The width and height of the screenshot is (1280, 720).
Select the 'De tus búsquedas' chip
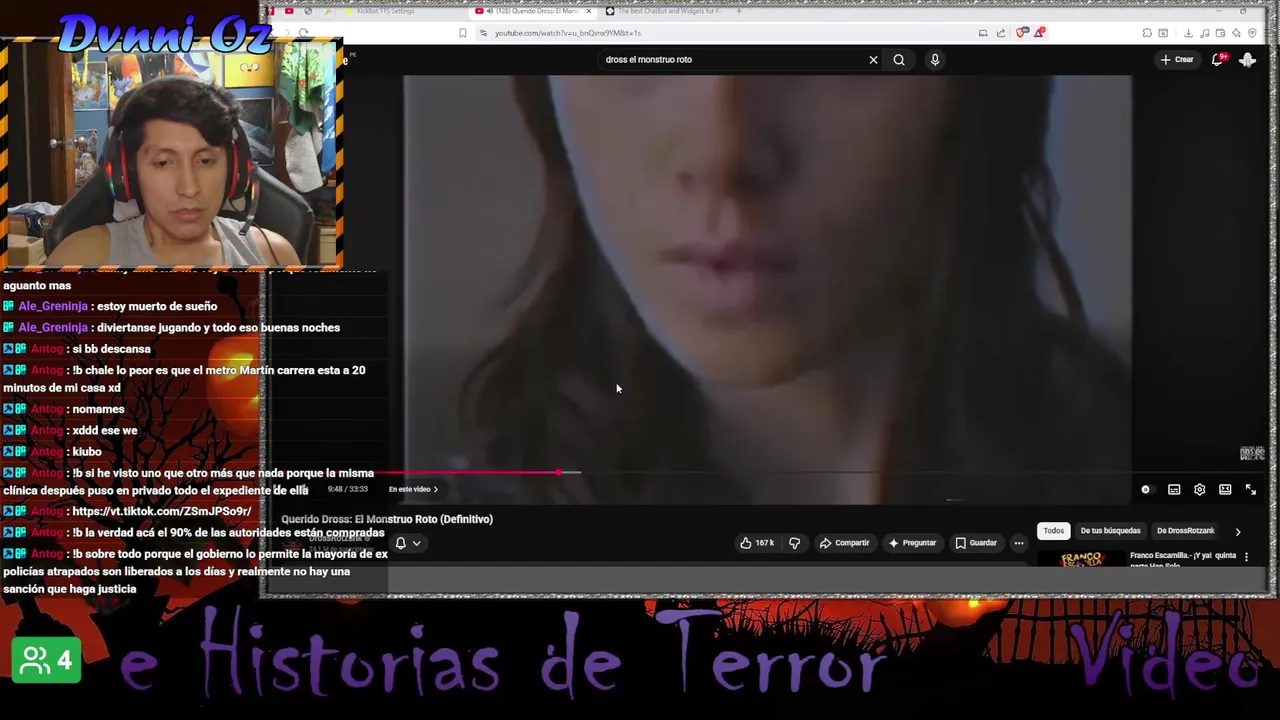coord(1110,531)
